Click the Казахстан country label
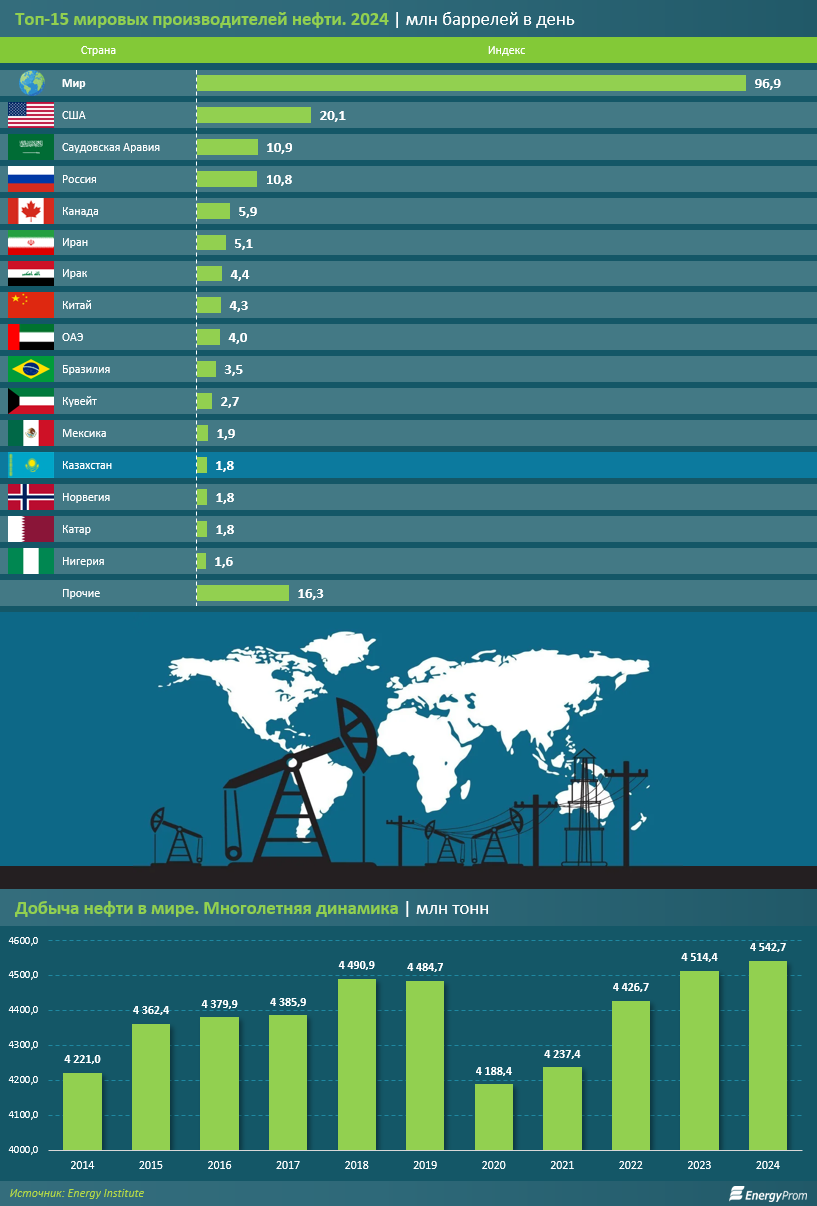Viewport: 817px width, 1206px height. click(x=87, y=465)
